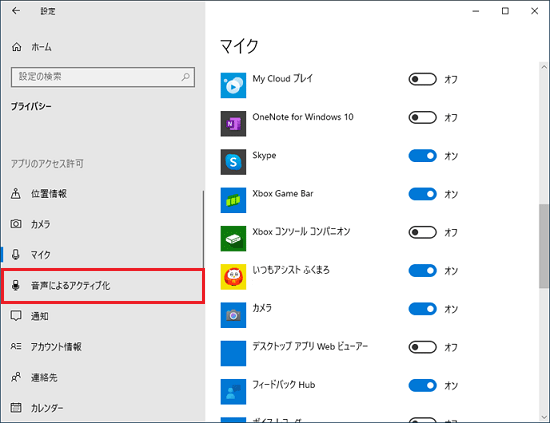Open 音声によるアクティブ化 settings
Image resolution: width=550 pixels, height=423 pixels.
(102, 285)
